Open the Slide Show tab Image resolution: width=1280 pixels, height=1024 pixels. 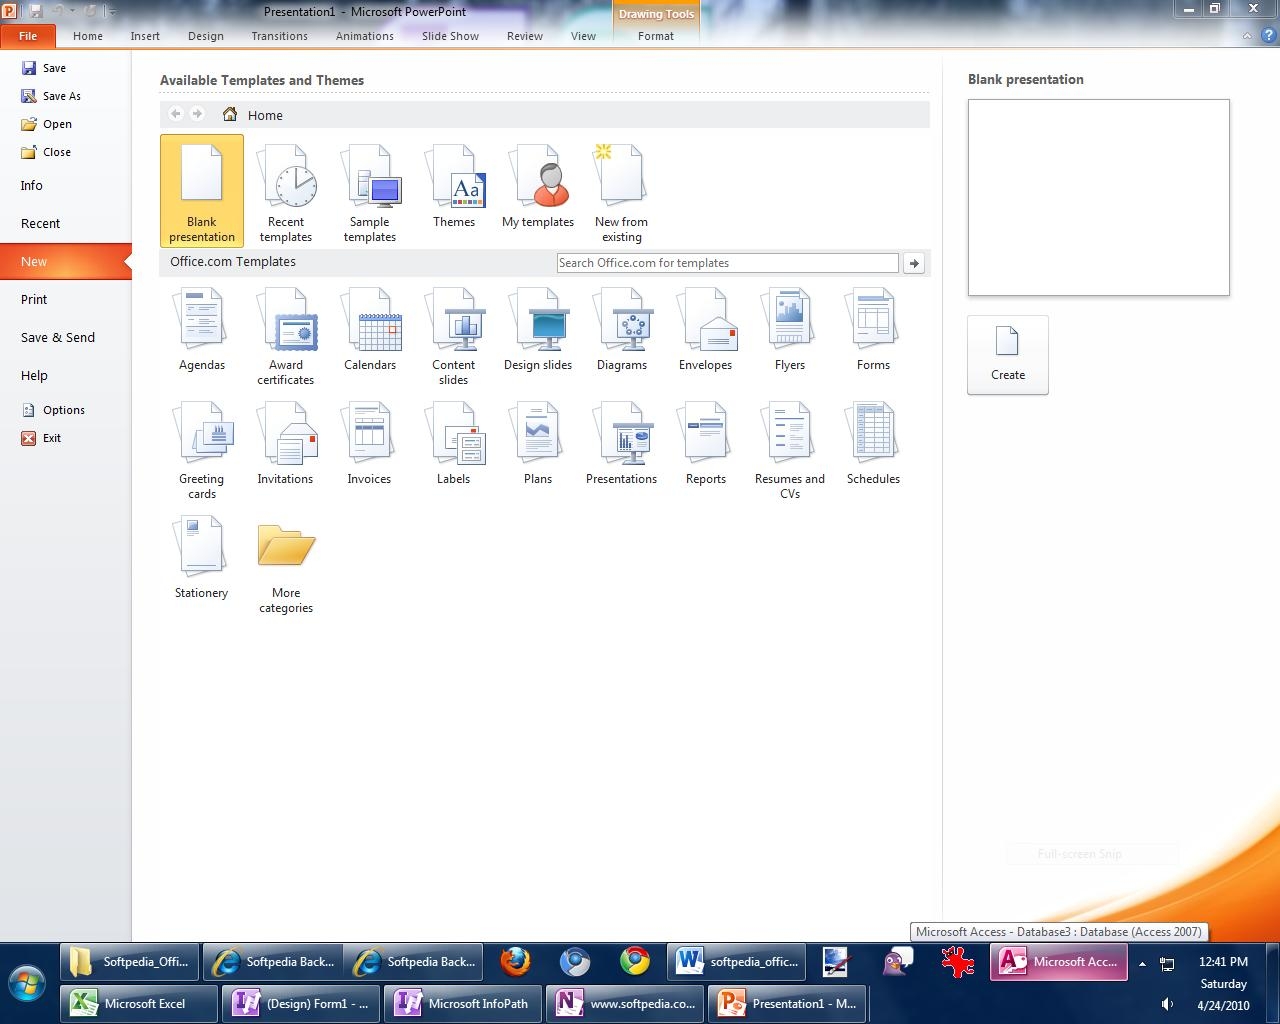pos(450,36)
